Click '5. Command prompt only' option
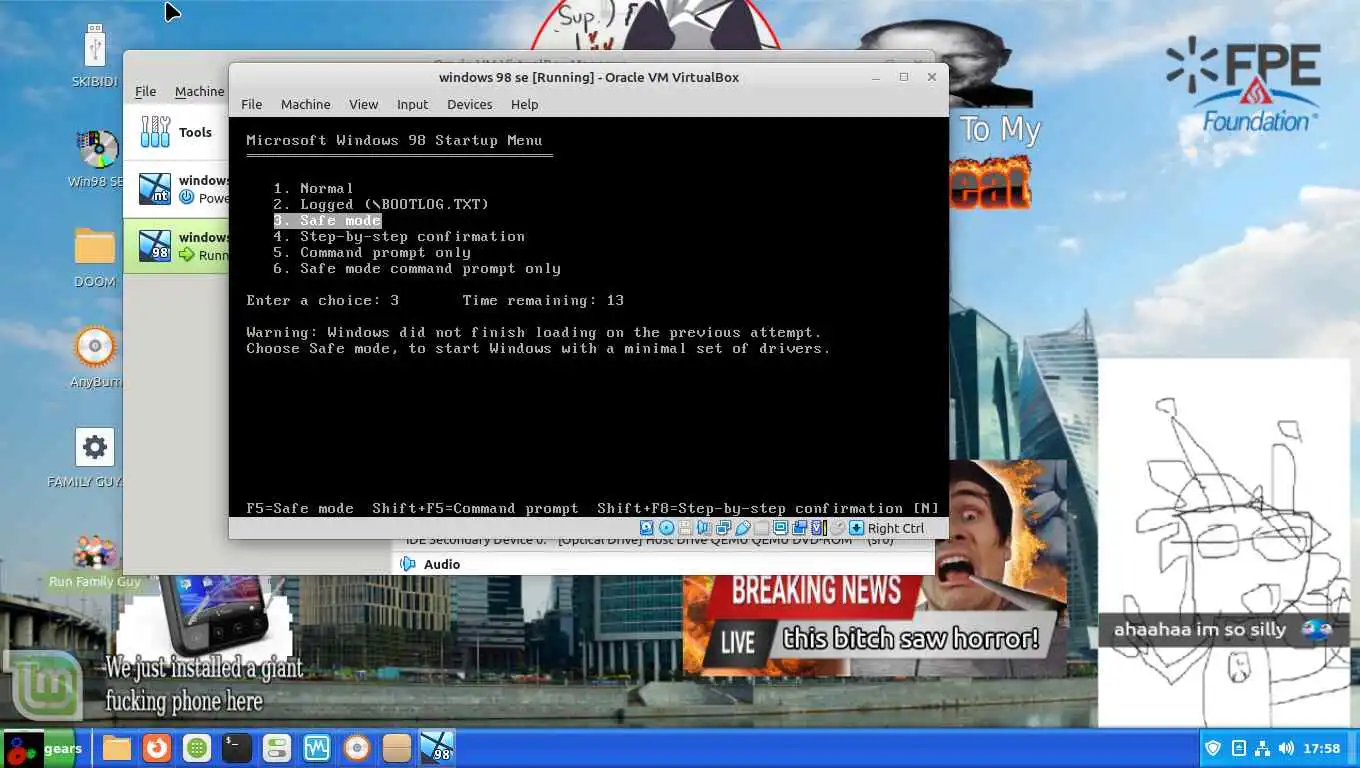Image resolution: width=1360 pixels, height=768 pixels. (x=372, y=252)
